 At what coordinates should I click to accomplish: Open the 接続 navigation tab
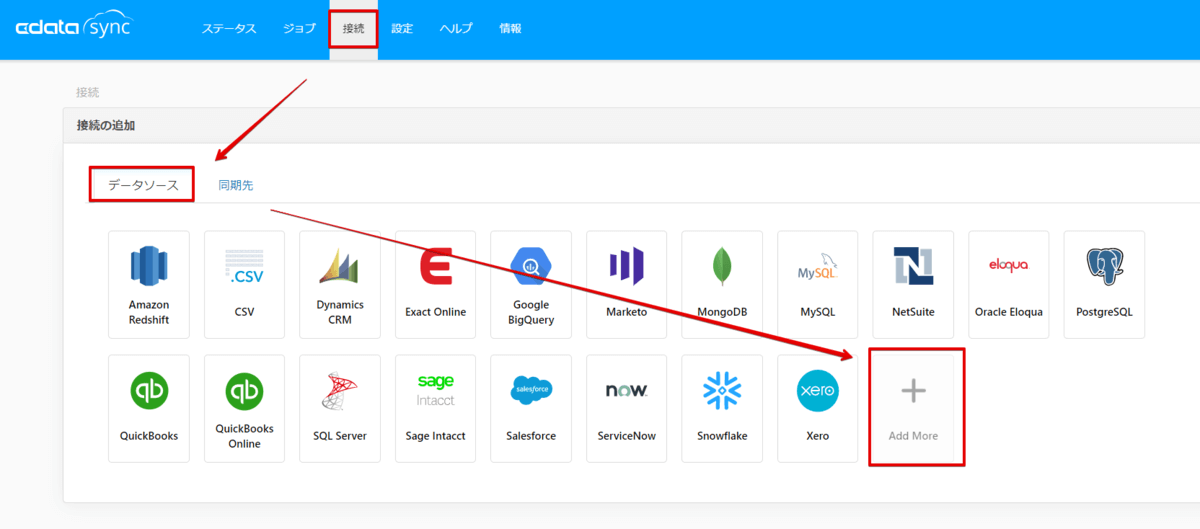coord(354,29)
